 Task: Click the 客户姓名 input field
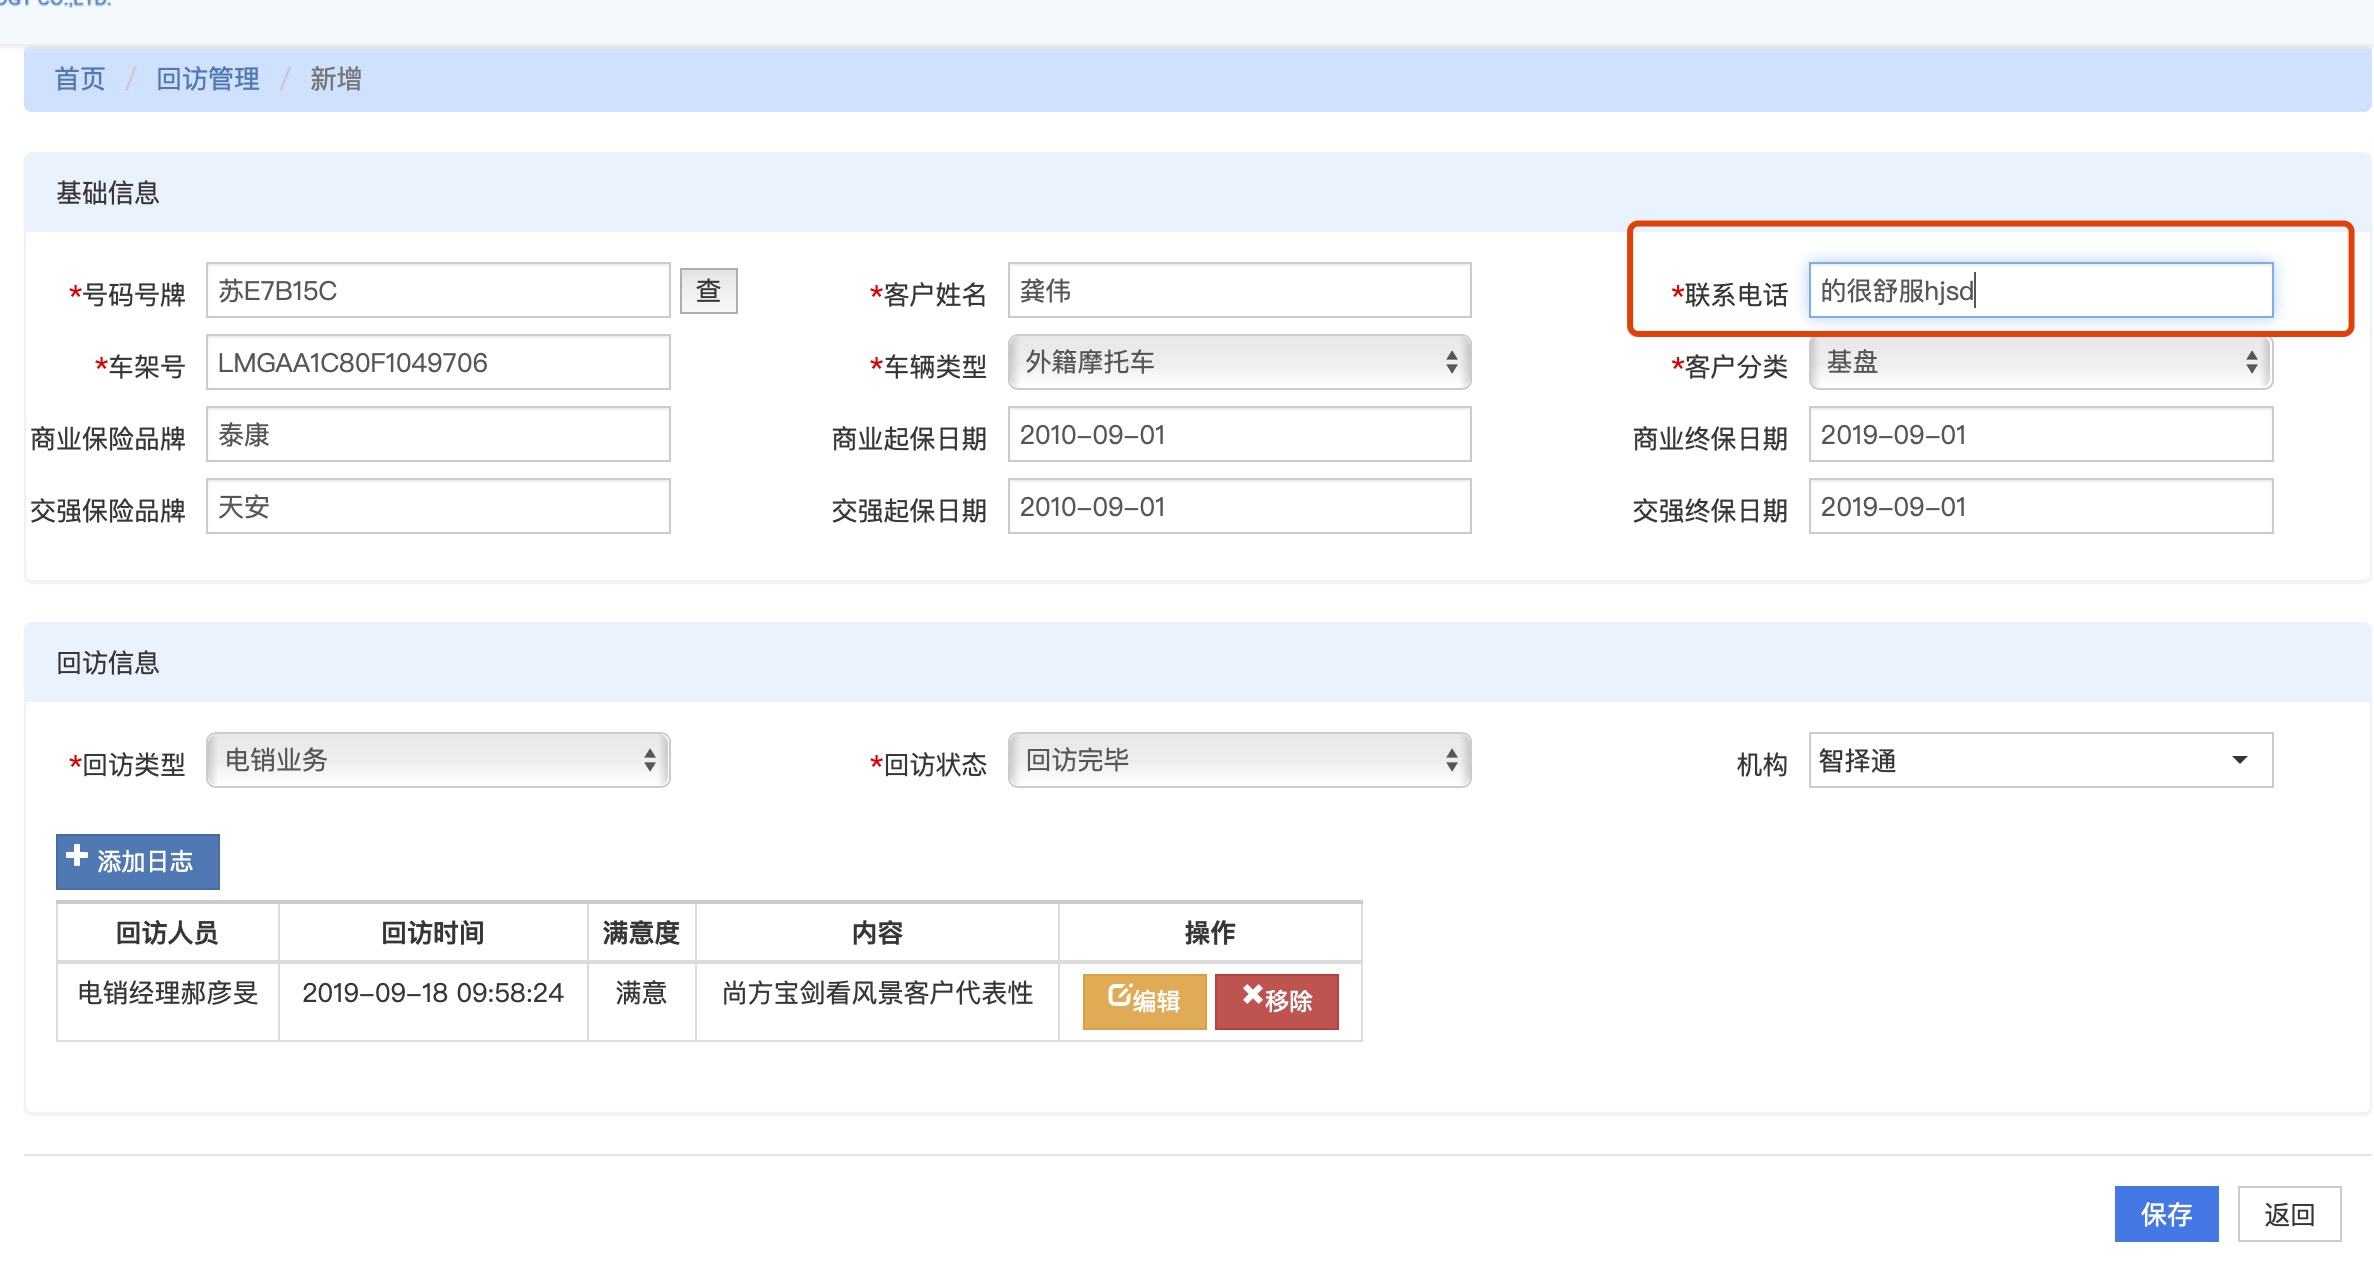1238,291
